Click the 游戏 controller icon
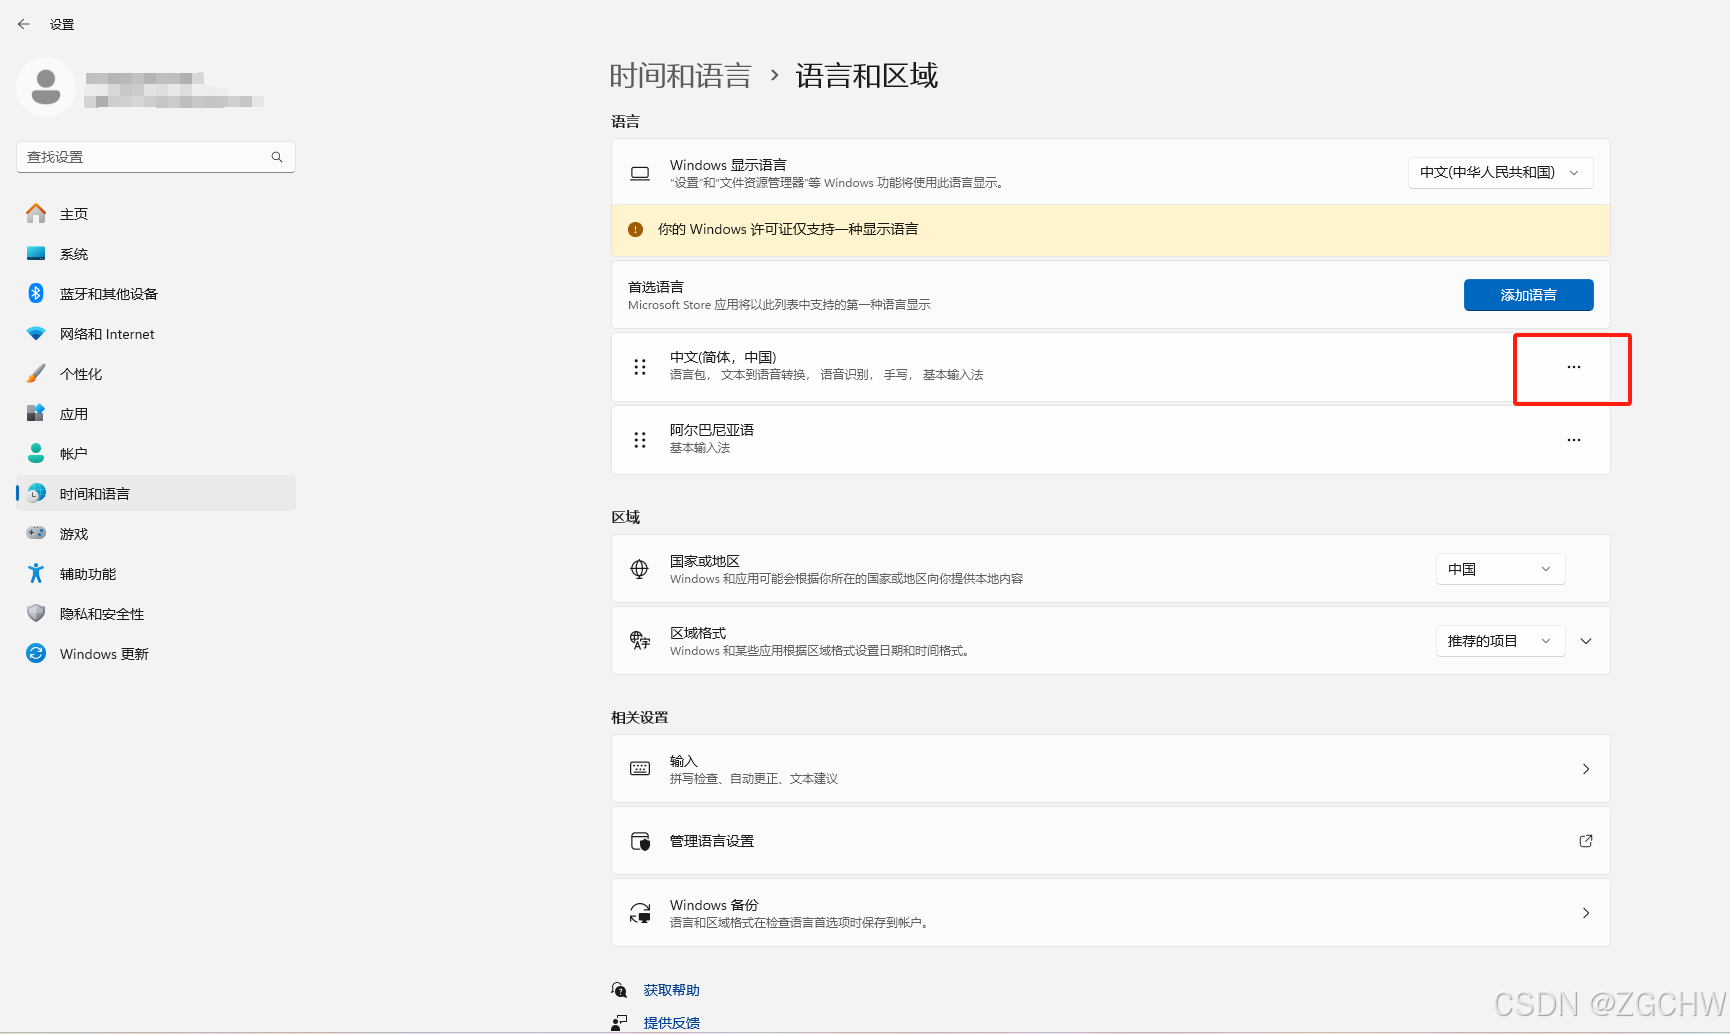 (x=36, y=533)
